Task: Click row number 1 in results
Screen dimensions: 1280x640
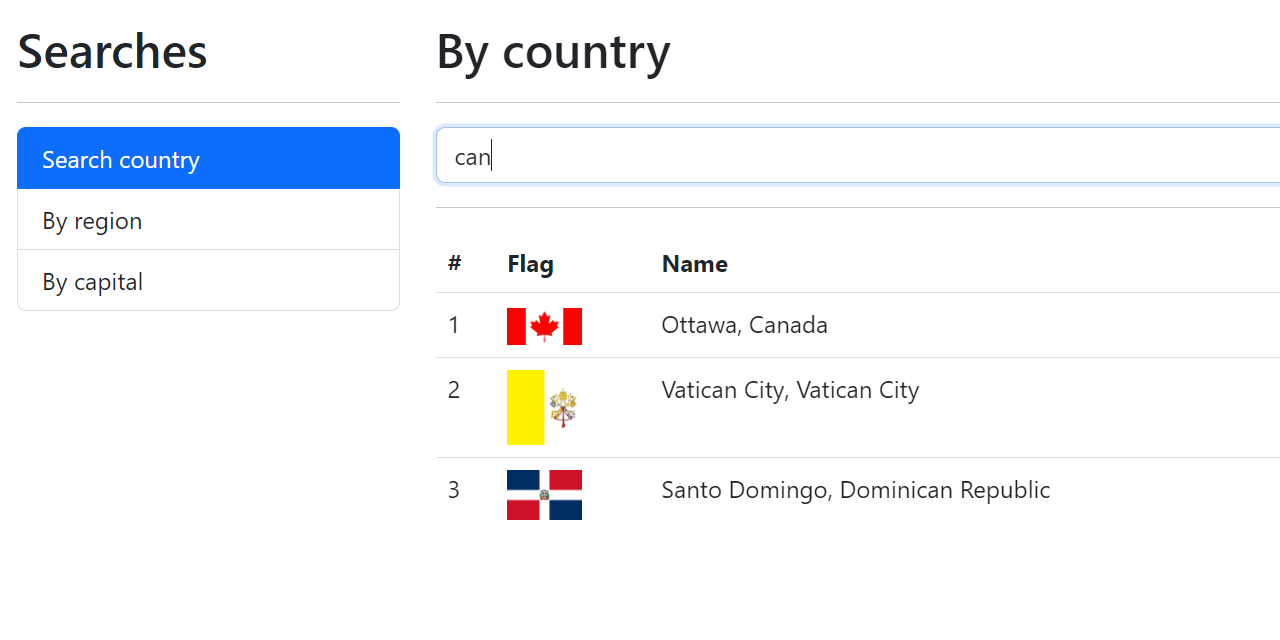Action: tap(453, 325)
